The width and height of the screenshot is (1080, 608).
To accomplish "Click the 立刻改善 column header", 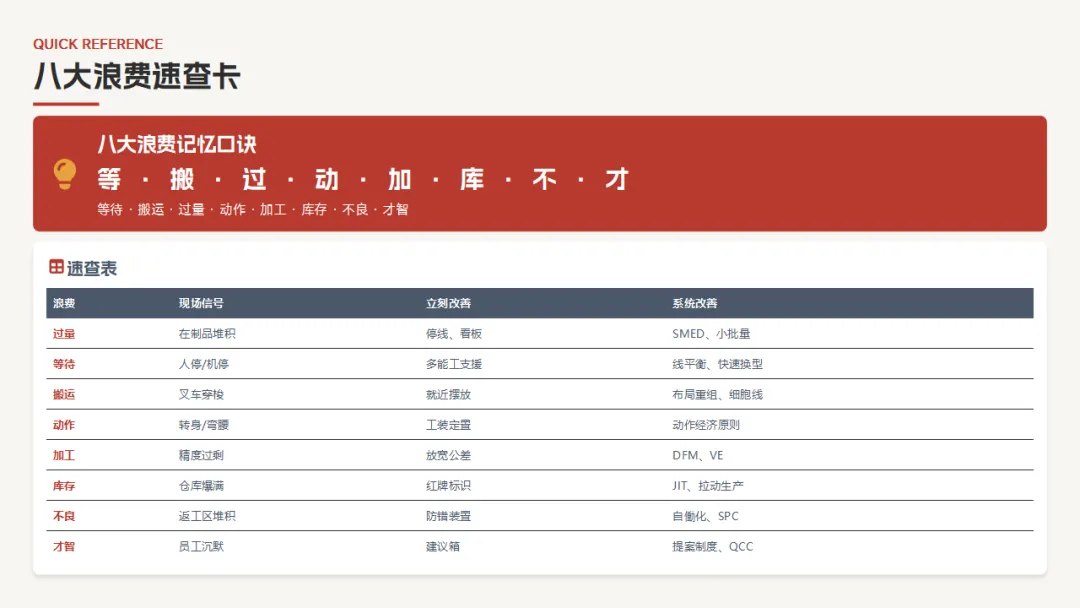I will click(448, 303).
